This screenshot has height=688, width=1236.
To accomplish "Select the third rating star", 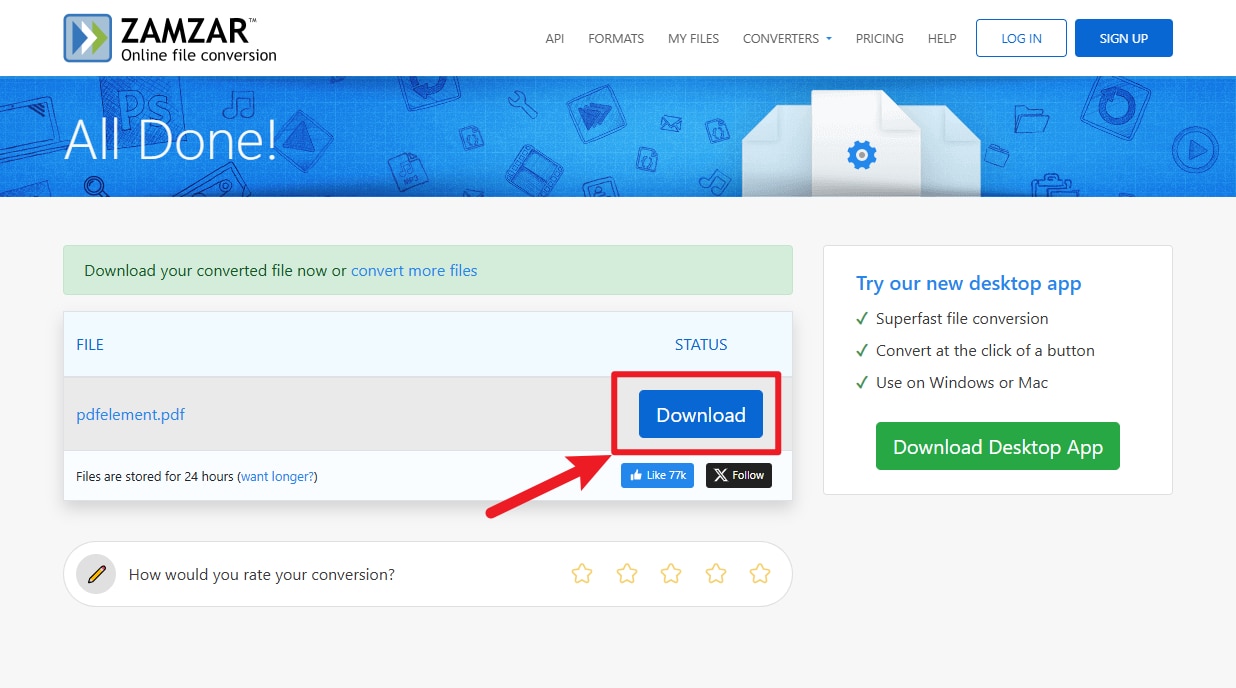I will (x=671, y=574).
